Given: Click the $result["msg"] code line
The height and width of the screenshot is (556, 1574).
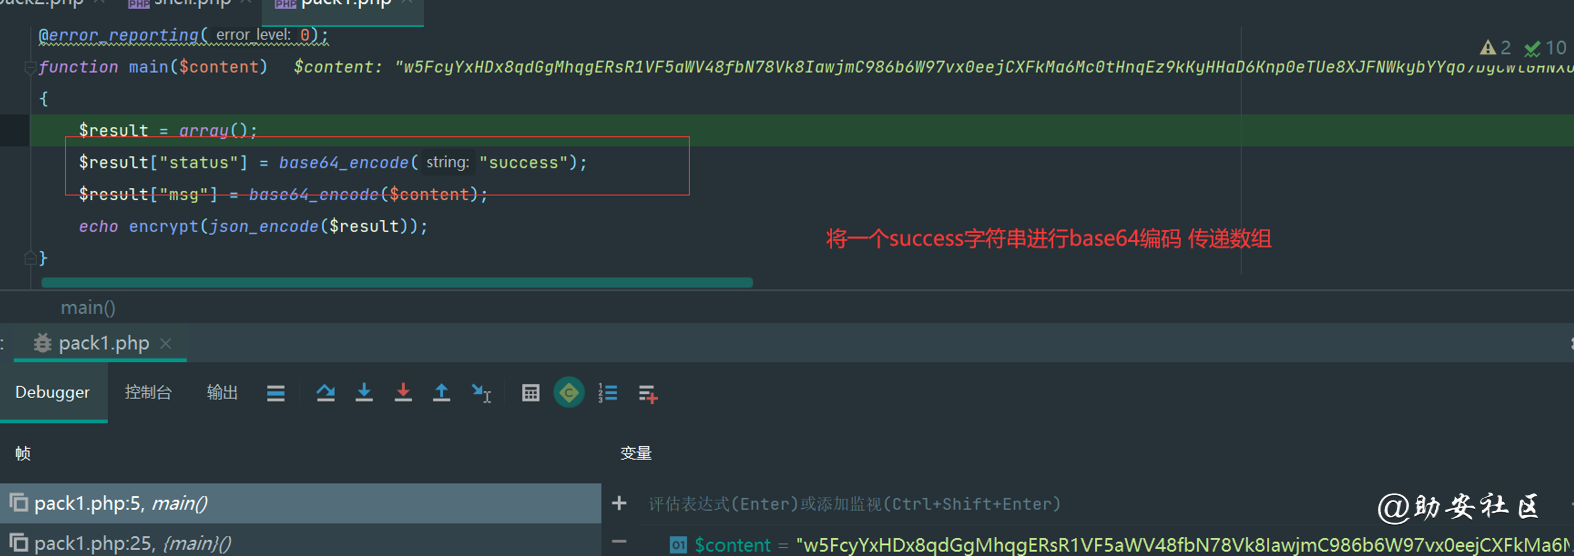Looking at the screenshot, I should (x=283, y=194).
